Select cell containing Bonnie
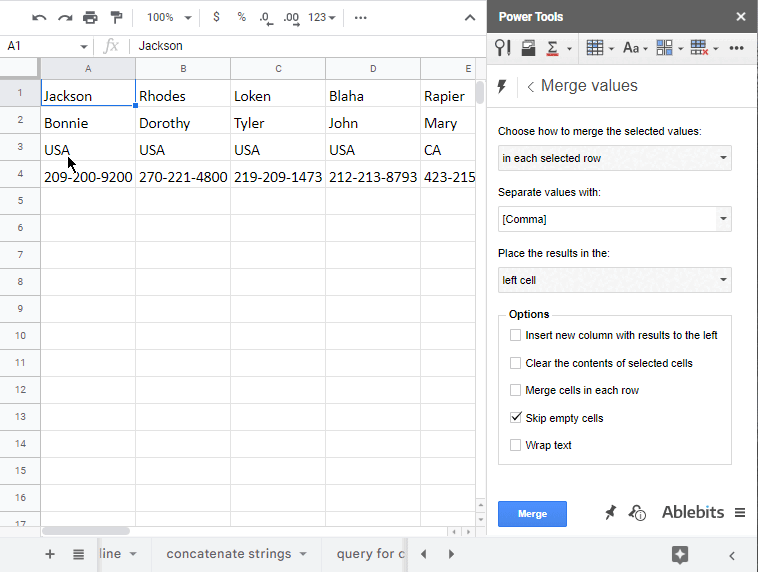 88,120
